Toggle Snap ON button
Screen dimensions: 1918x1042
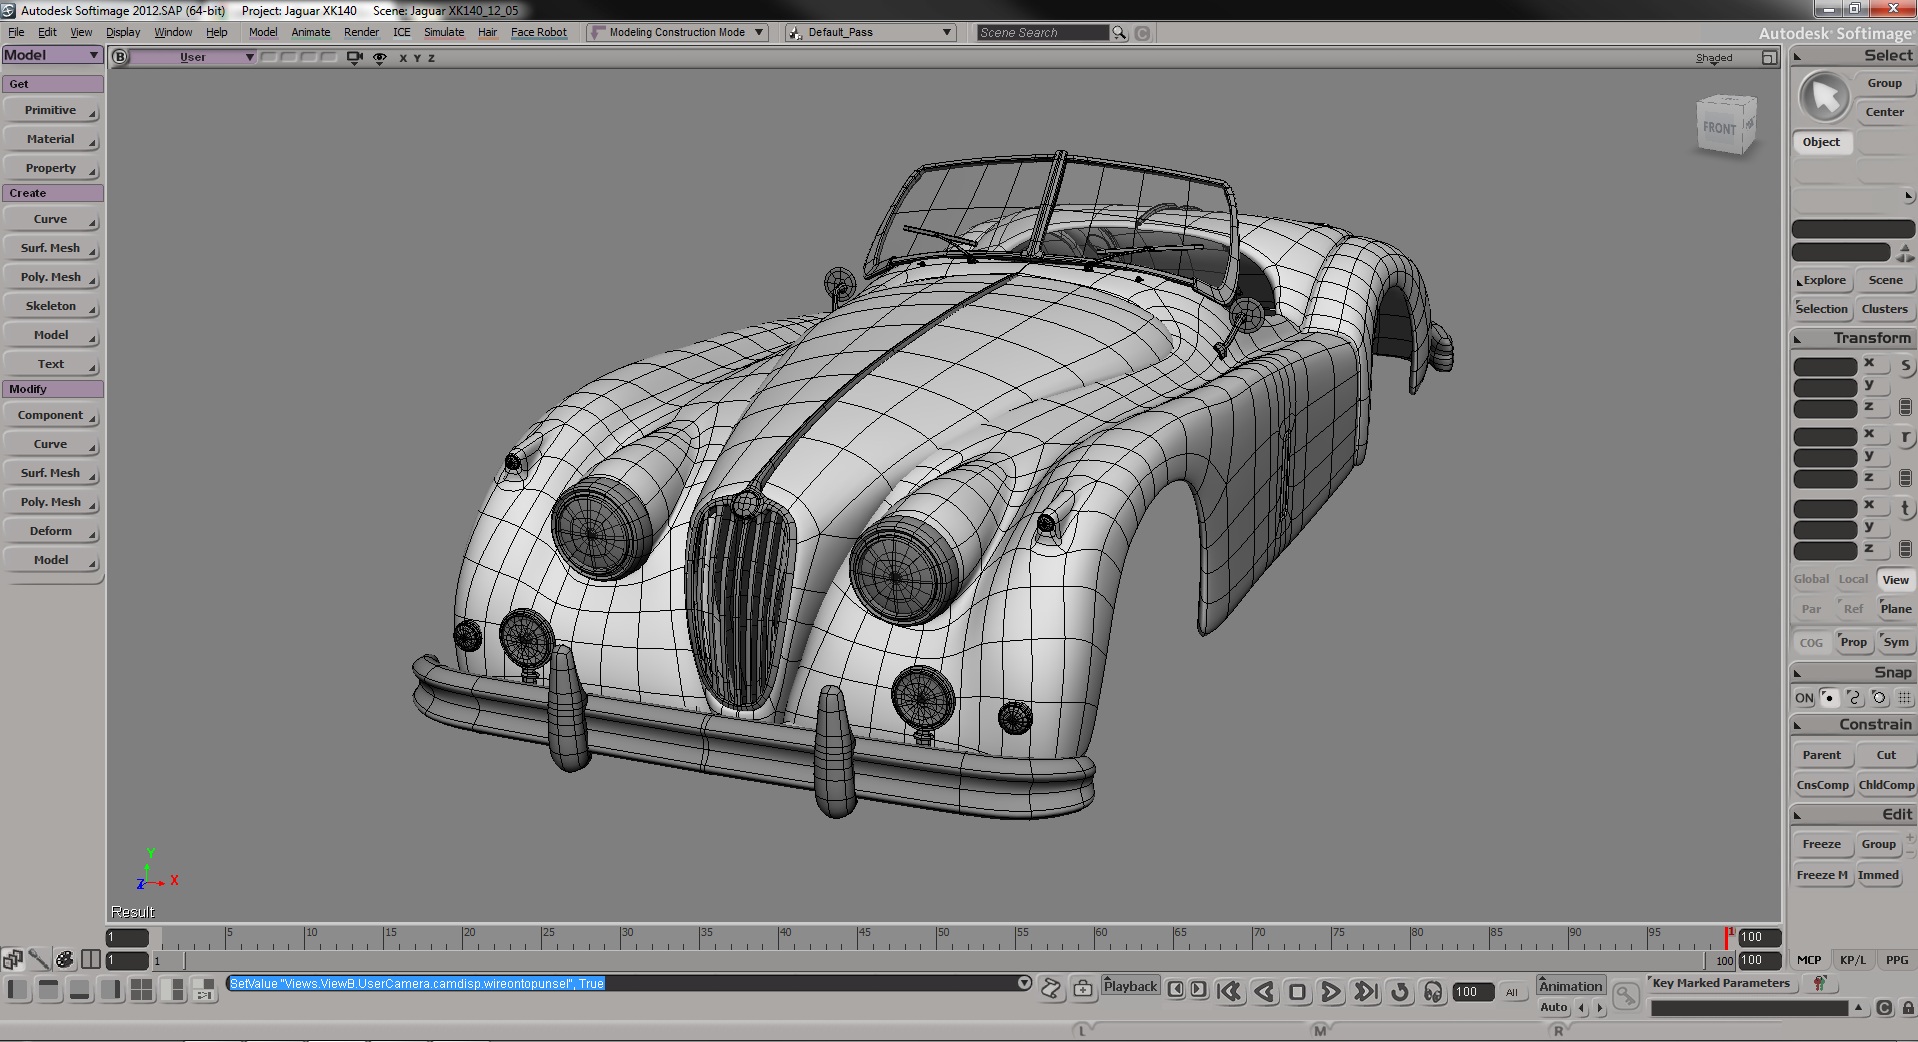pyautogui.click(x=1803, y=698)
